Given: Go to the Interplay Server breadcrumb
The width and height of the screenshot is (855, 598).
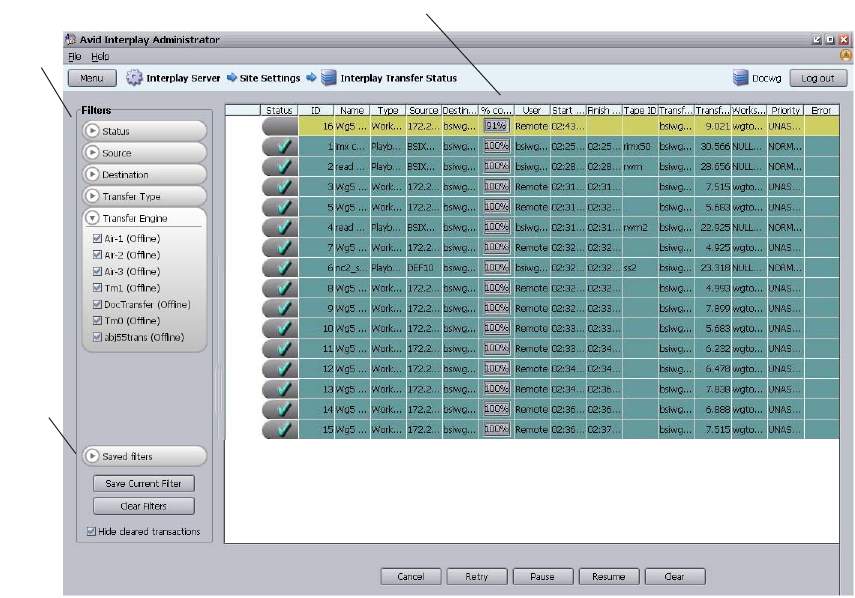Looking at the screenshot, I should (183, 78).
